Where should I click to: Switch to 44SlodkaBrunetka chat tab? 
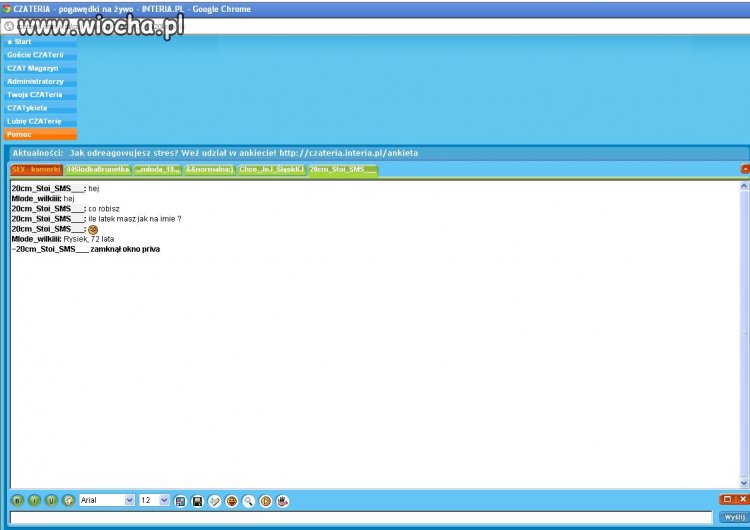(98, 169)
